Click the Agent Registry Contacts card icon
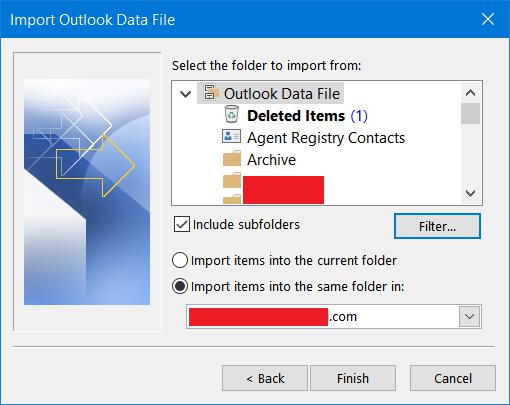This screenshot has height=405, width=510. tap(231, 136)
